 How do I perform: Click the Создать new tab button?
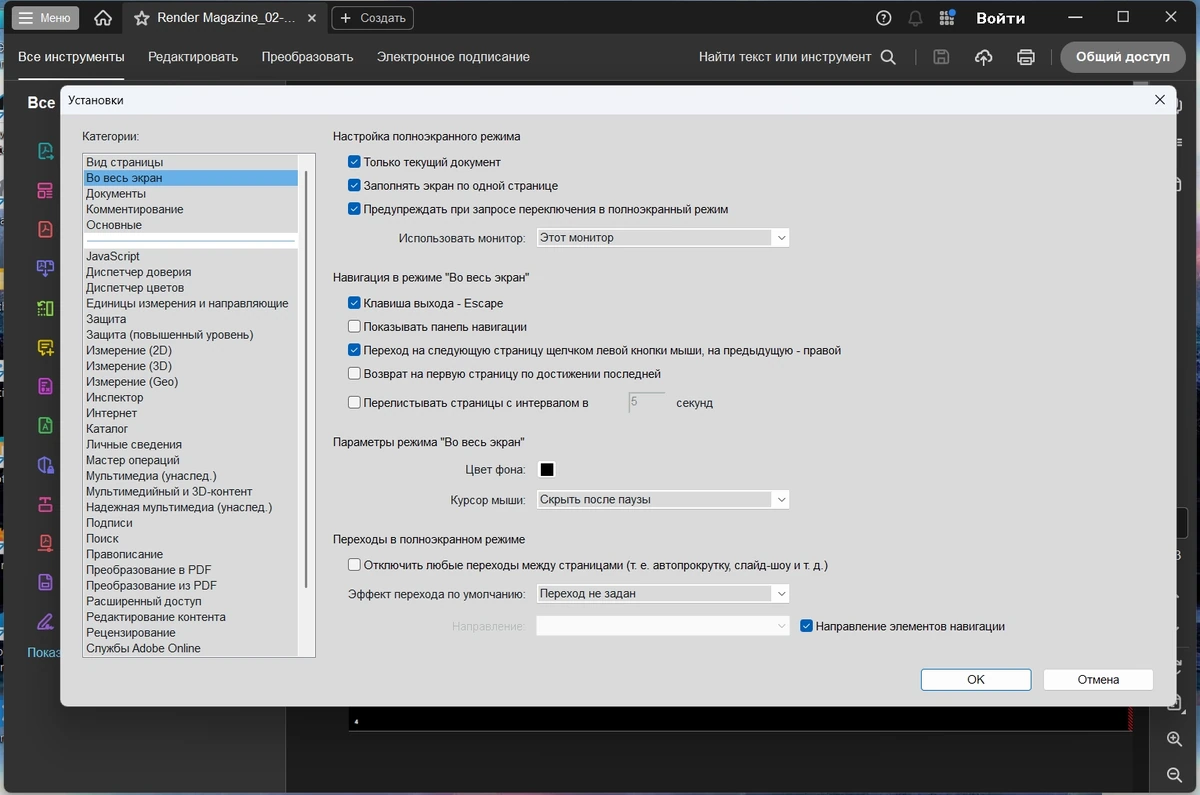pyautogui.click(x=373, y=18)
